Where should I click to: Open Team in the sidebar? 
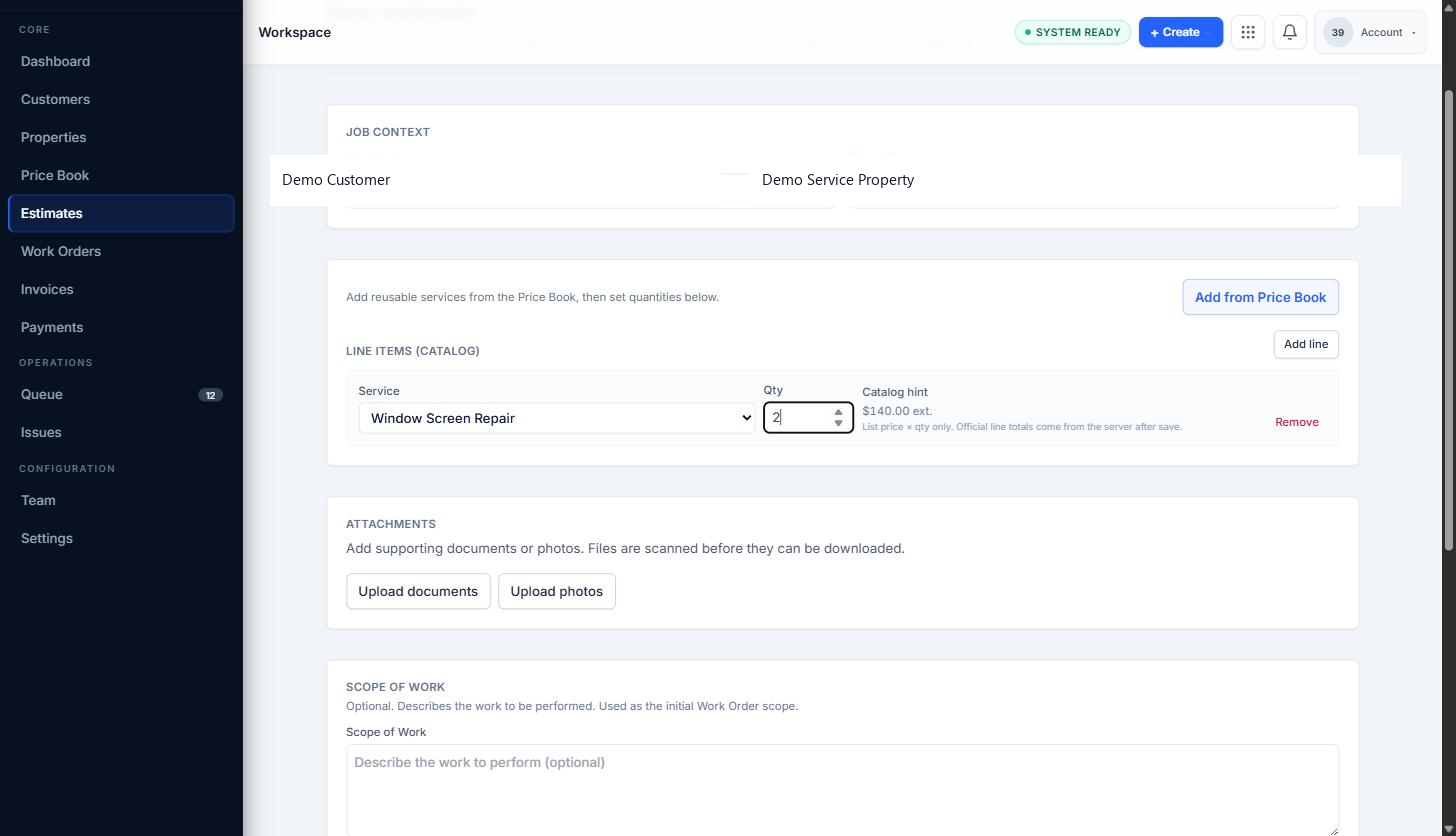[x=121, y=500]
